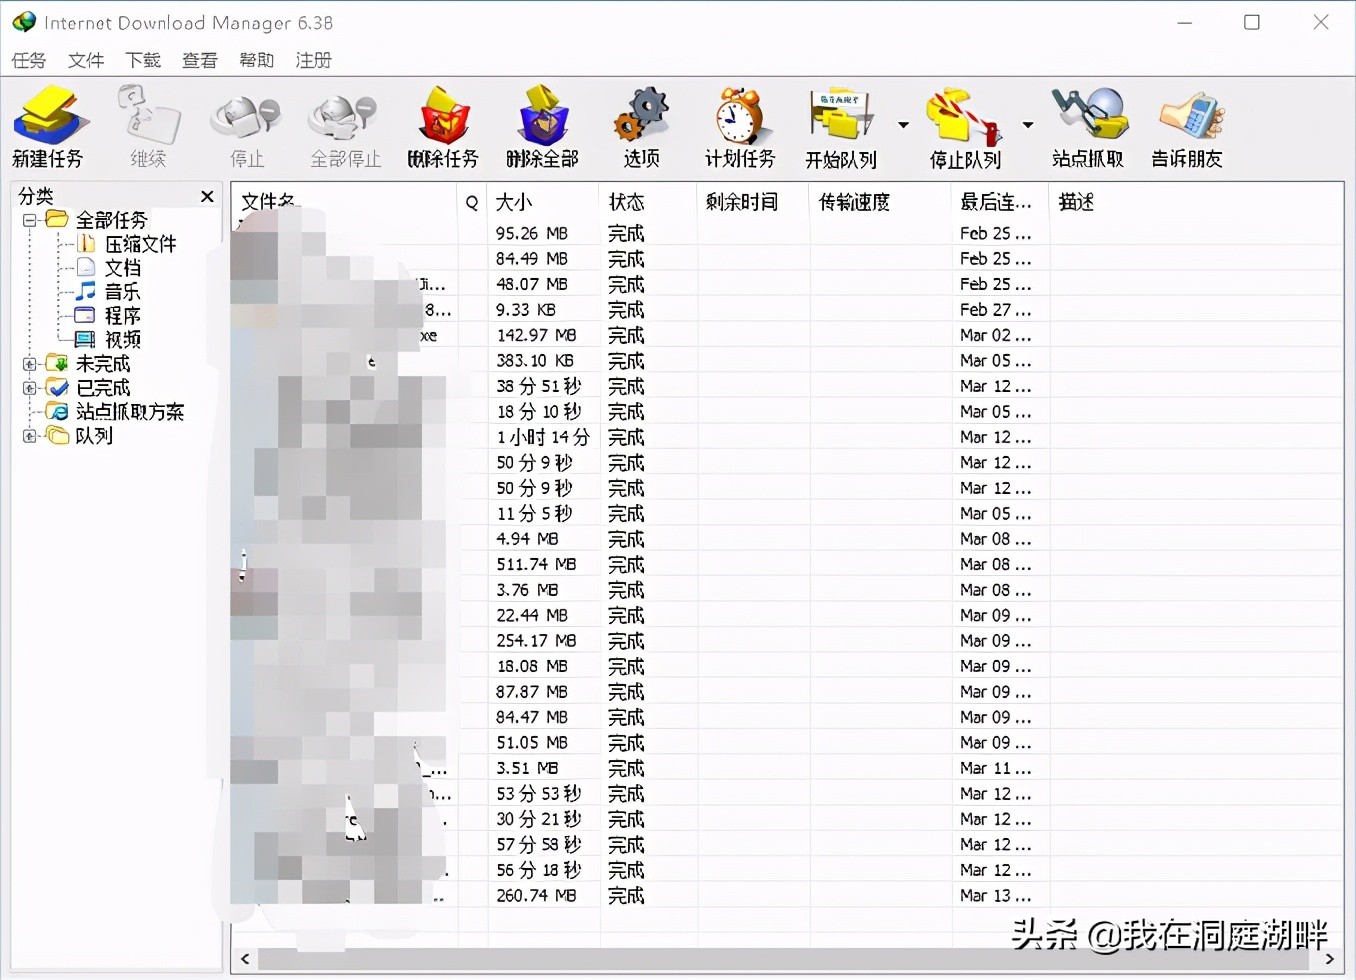This screenshot has width=1356, height=980.
Task: Sort by the 最后连... column header
Action: click(x=1000, y=202)
